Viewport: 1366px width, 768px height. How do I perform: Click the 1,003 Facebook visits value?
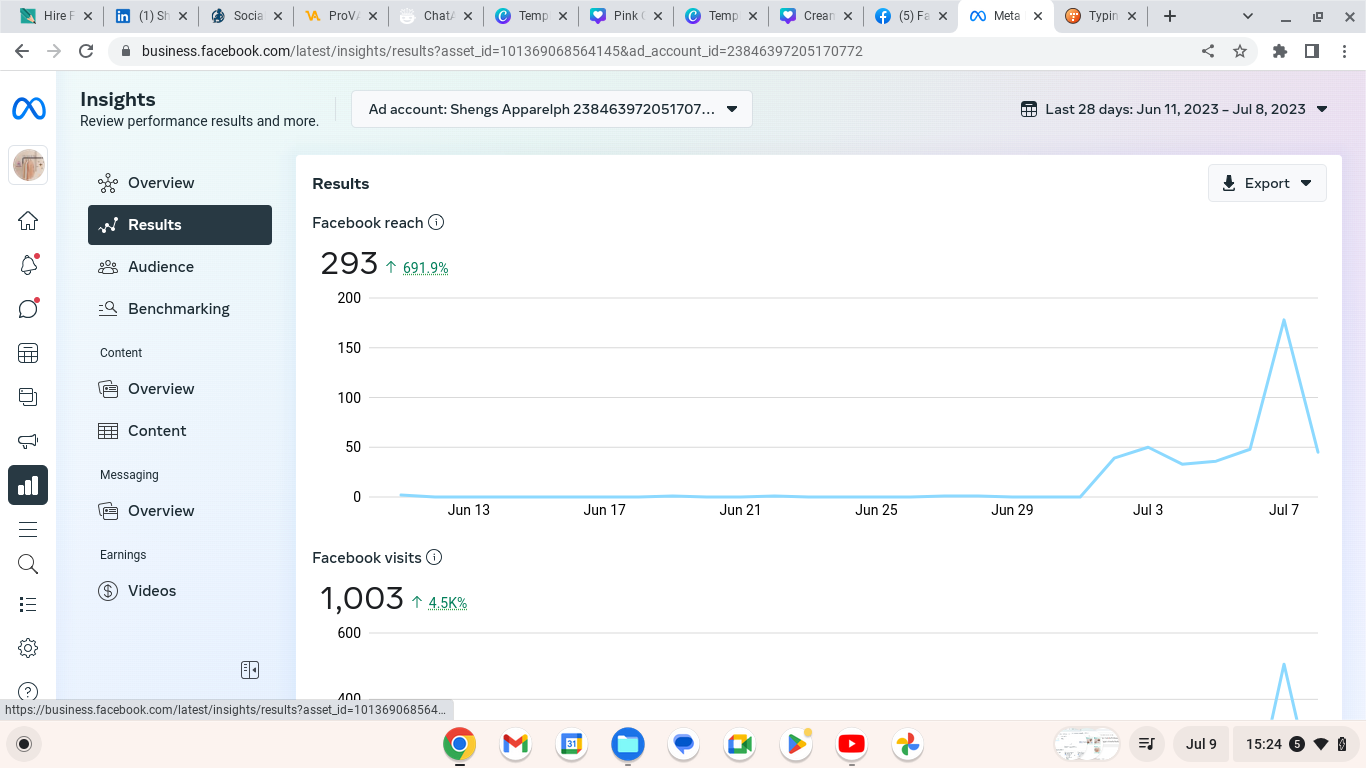click(x=362, y=599)
